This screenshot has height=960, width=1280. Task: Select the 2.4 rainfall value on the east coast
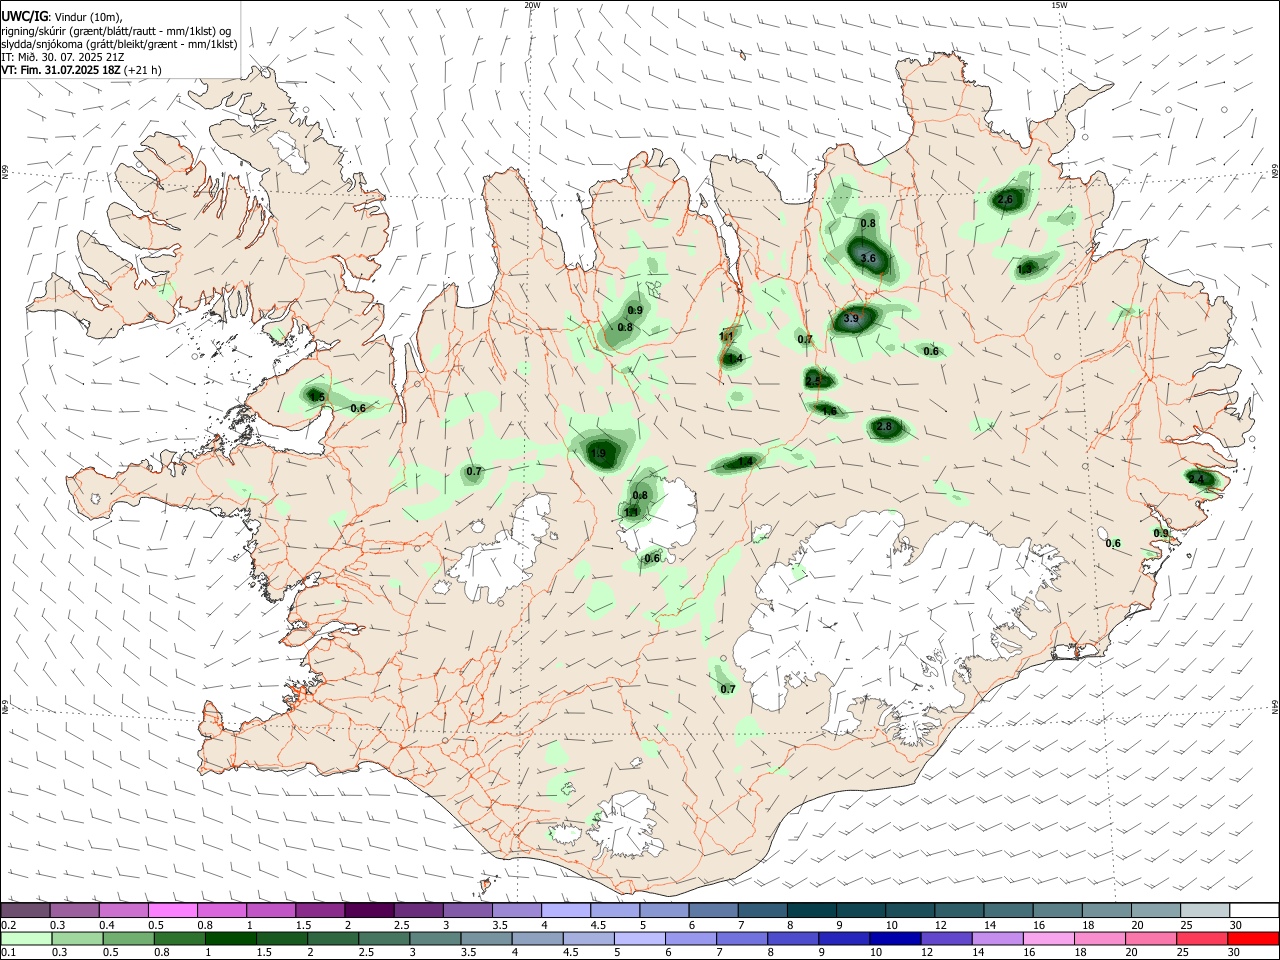point(1196,480)
